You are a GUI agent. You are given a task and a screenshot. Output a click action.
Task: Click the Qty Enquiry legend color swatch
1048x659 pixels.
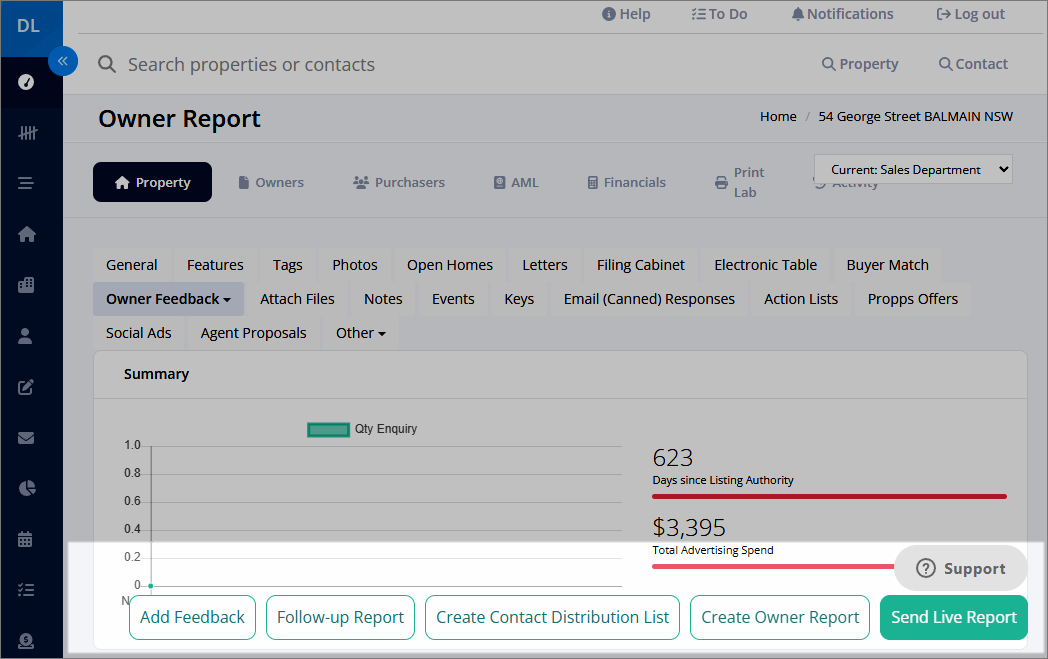[327, 428]
